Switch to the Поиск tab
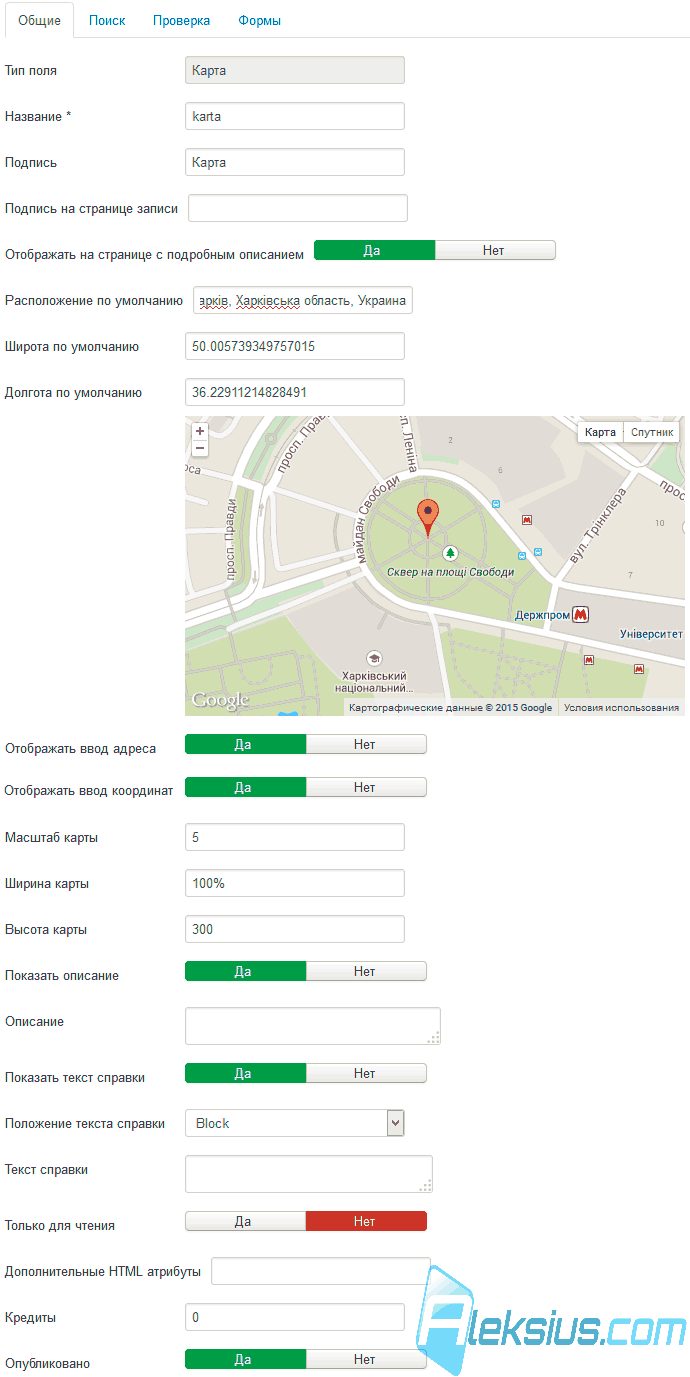 tap(107, 20)
